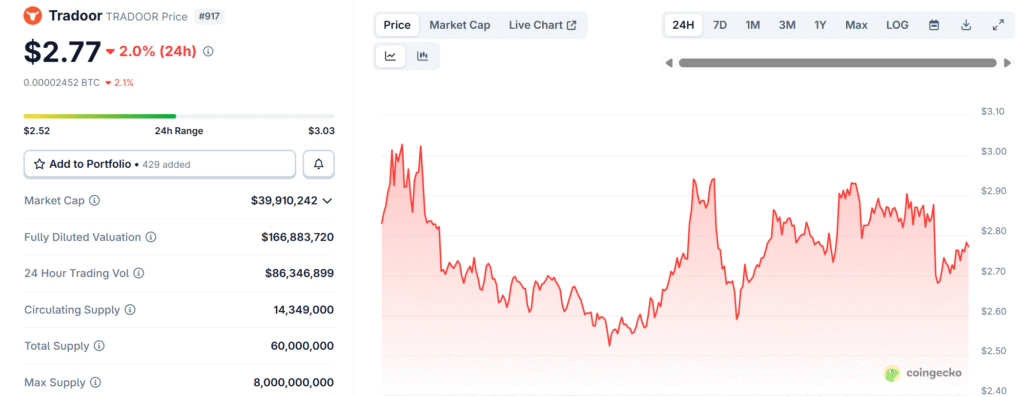This screenshot has height=397, width=1024.
Task: Click the price alert bell icon
Action: [319, 164]
